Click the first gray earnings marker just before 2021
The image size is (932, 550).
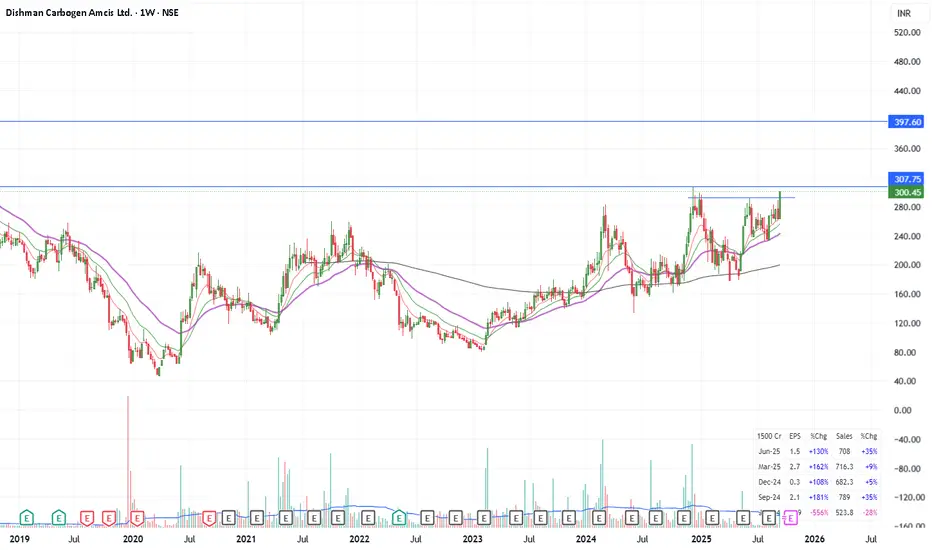[x=228, y=518]
